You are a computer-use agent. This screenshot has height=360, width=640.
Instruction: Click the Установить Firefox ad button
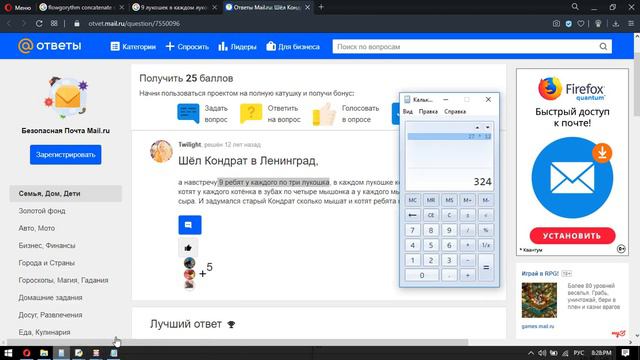point(572,236)
